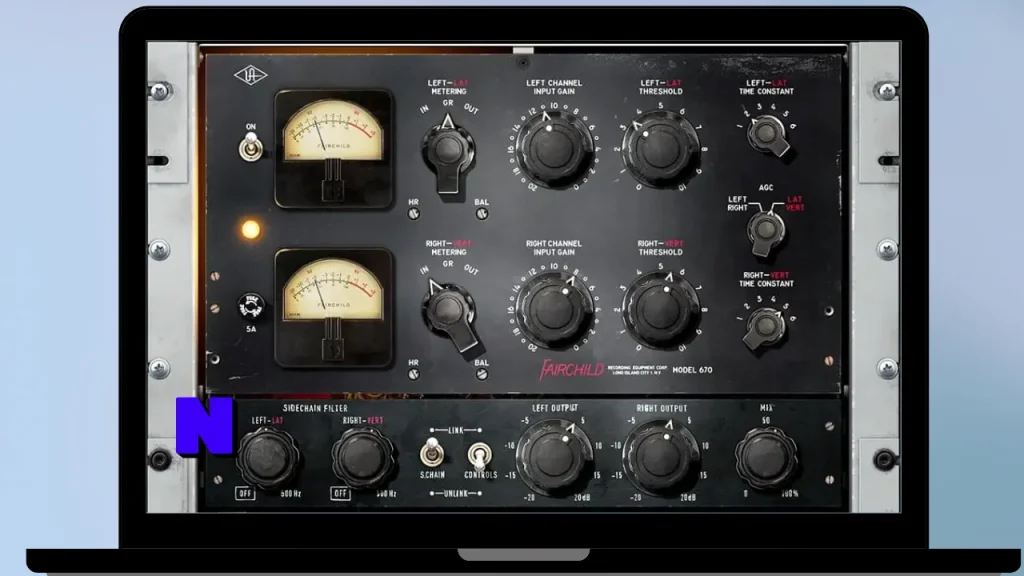Viewport: 1024px width, 576px height.
Task: Adjust the Right Output knob
Action: (x=661, y=457)
